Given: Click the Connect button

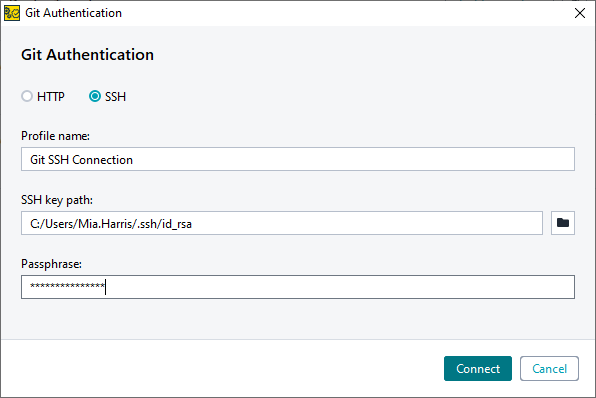Looking at the screenshot, I should click(478, 368).
